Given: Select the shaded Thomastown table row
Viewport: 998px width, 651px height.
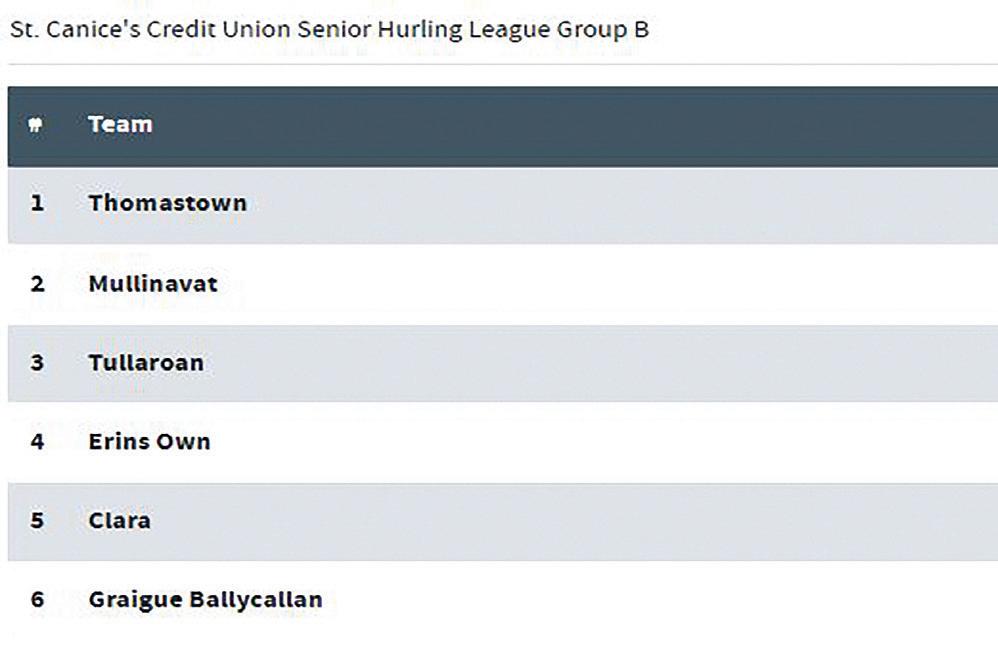Looking at the screenshot, I should 503,205.
